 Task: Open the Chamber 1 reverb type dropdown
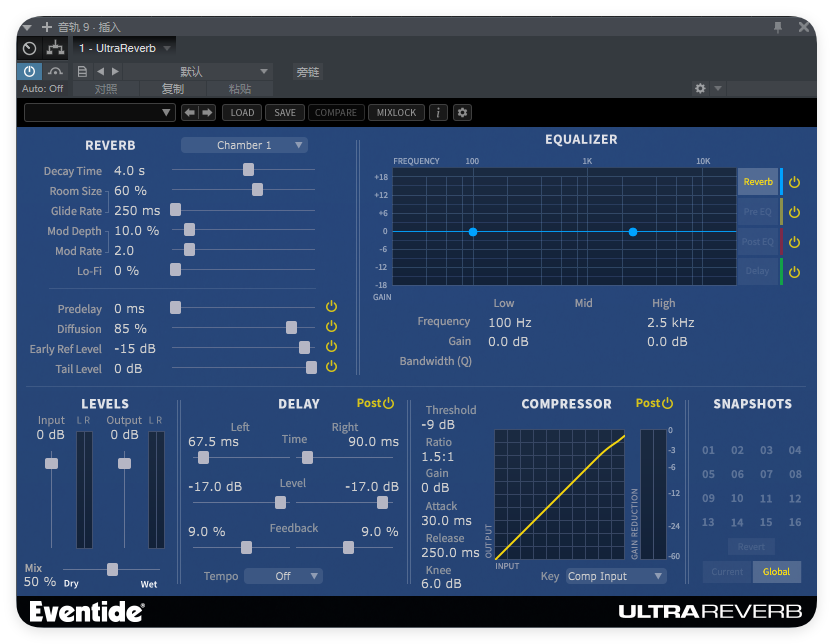click(244, 145)
